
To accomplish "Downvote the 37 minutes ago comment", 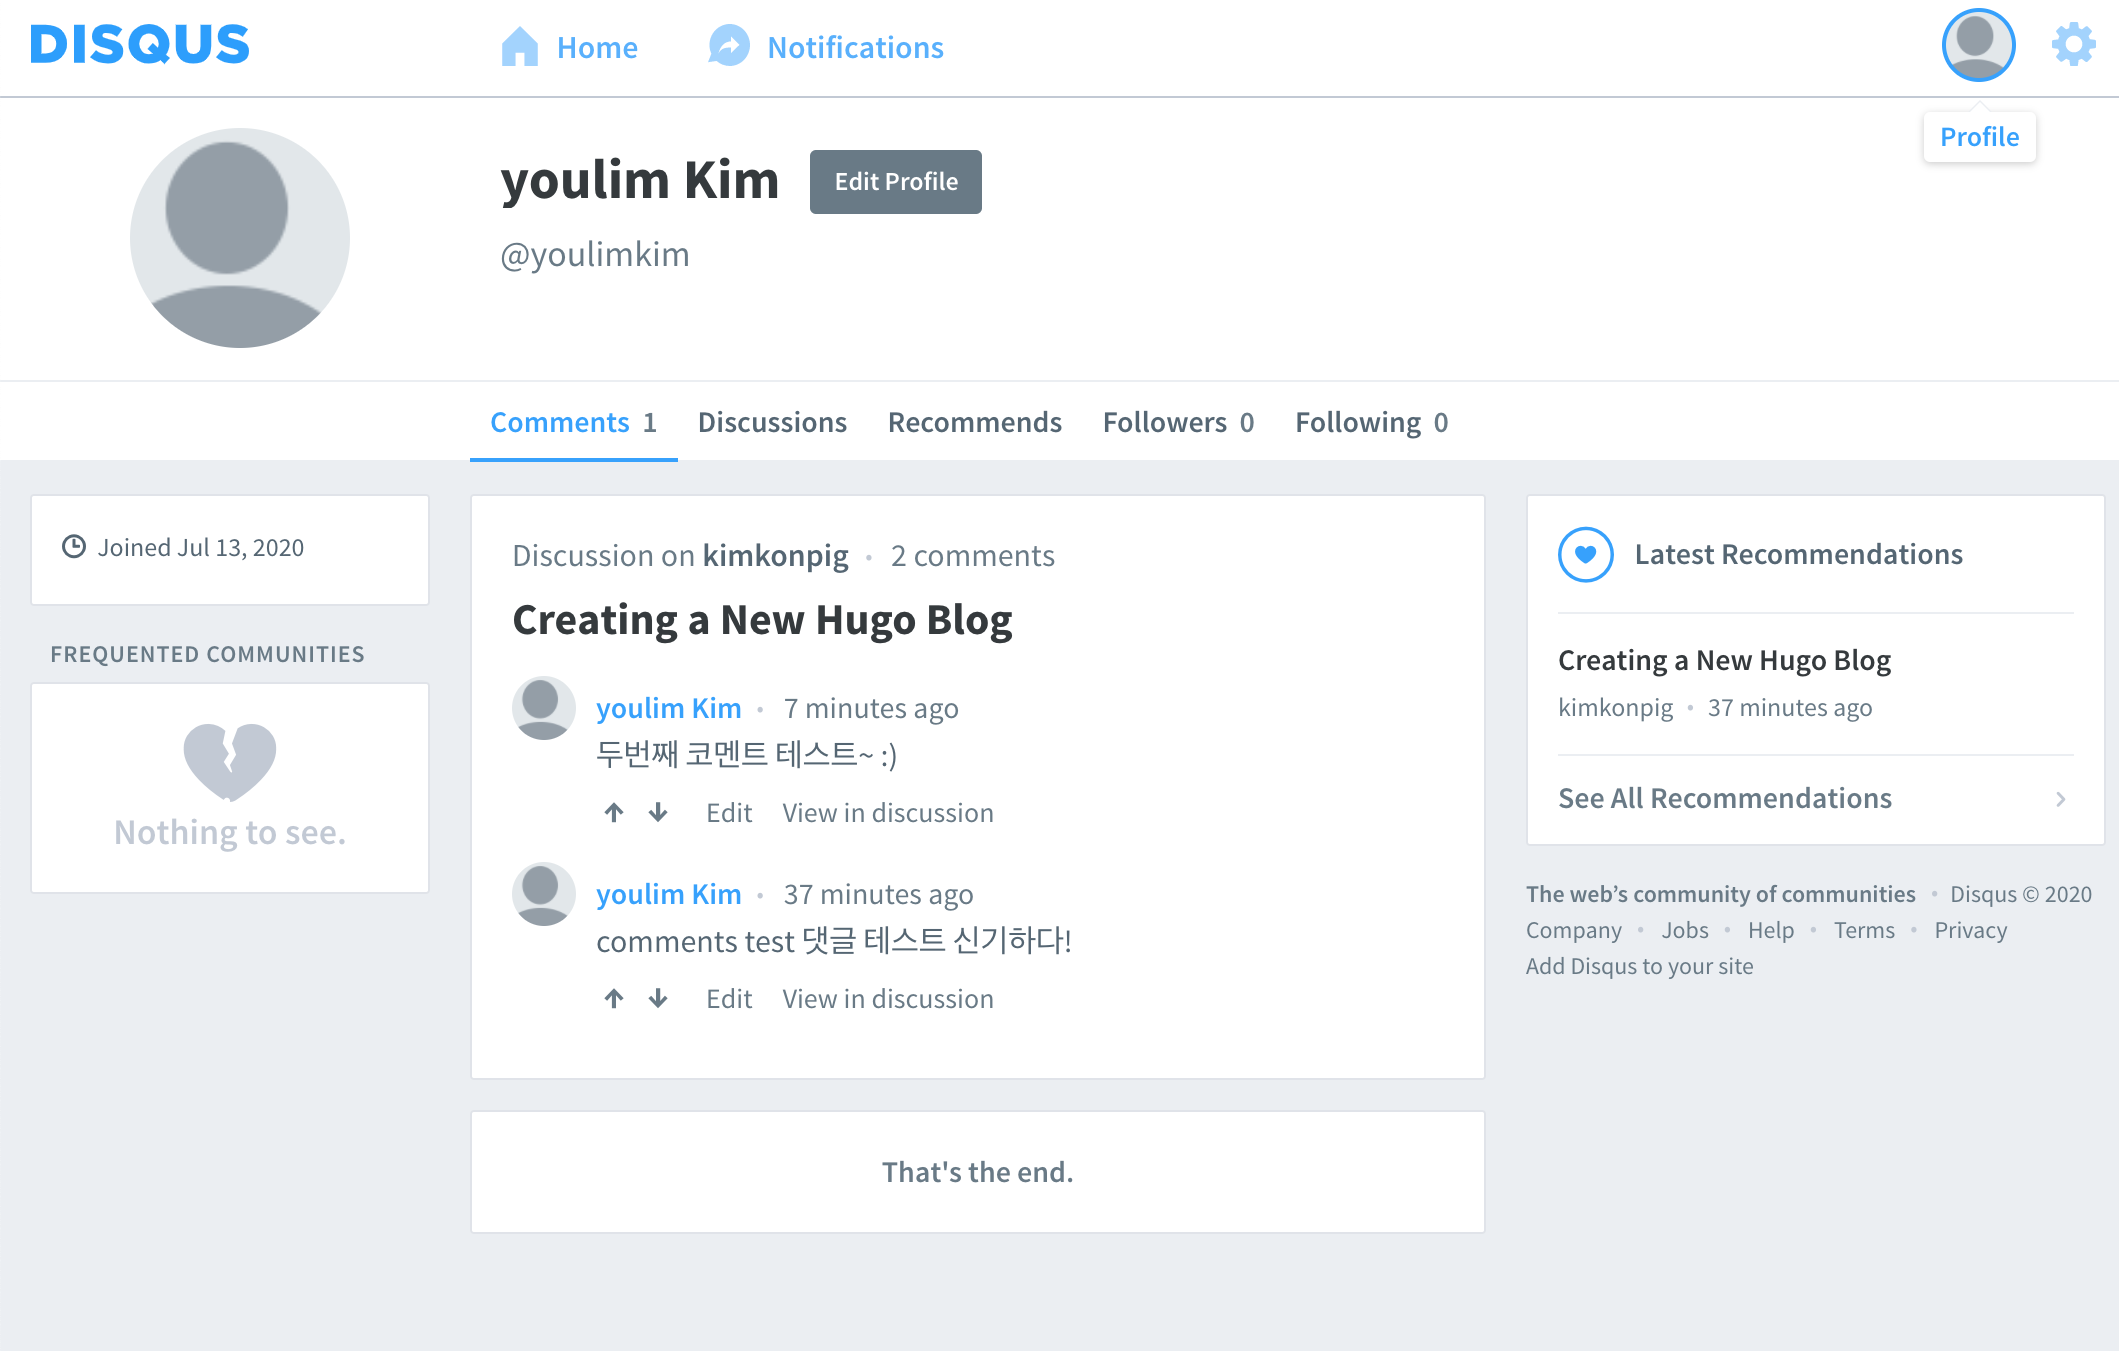I will [658, 998].
